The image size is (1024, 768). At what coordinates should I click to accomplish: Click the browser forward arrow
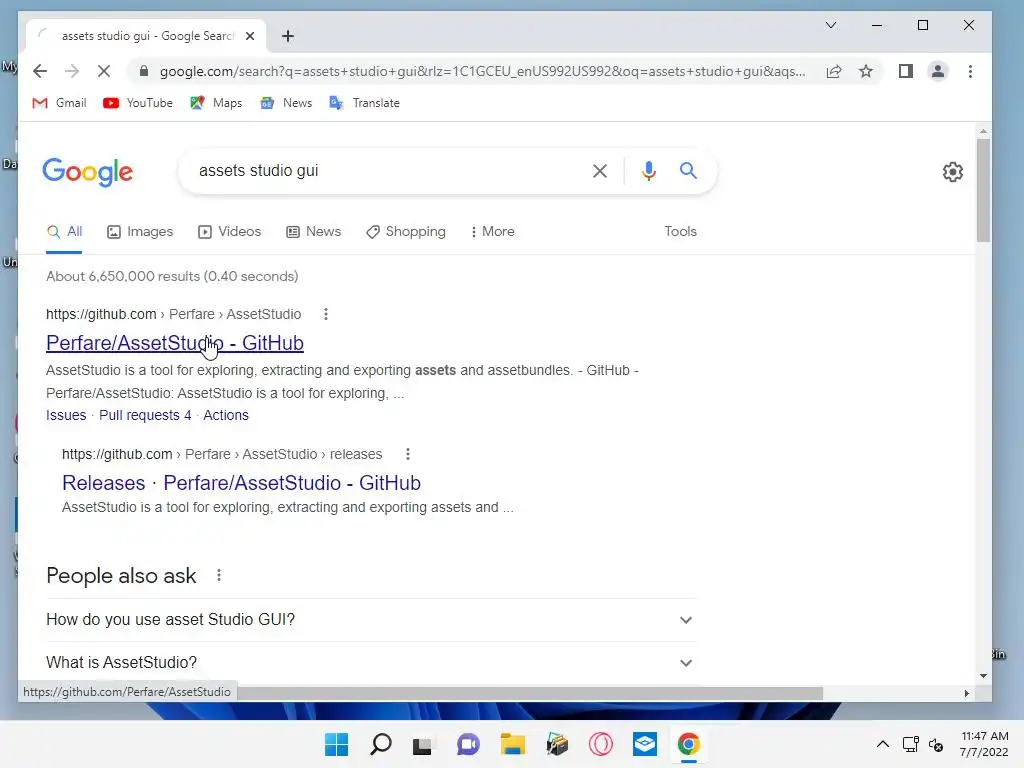pyautogui.click(x=72, y=71)
